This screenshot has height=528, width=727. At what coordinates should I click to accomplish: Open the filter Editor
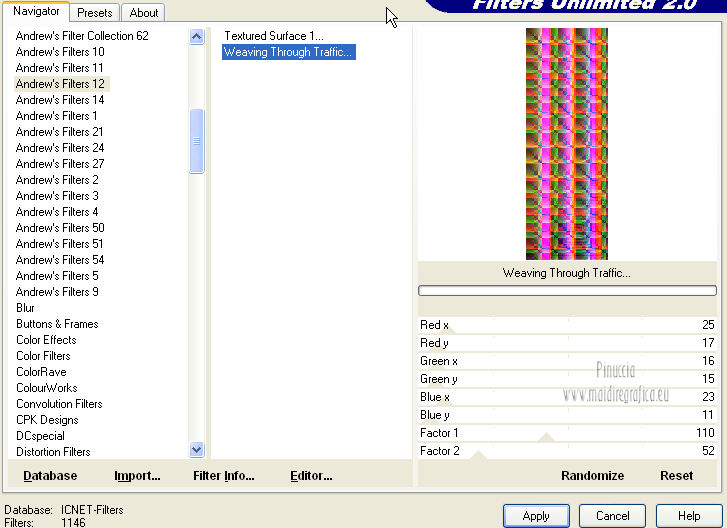311,476
